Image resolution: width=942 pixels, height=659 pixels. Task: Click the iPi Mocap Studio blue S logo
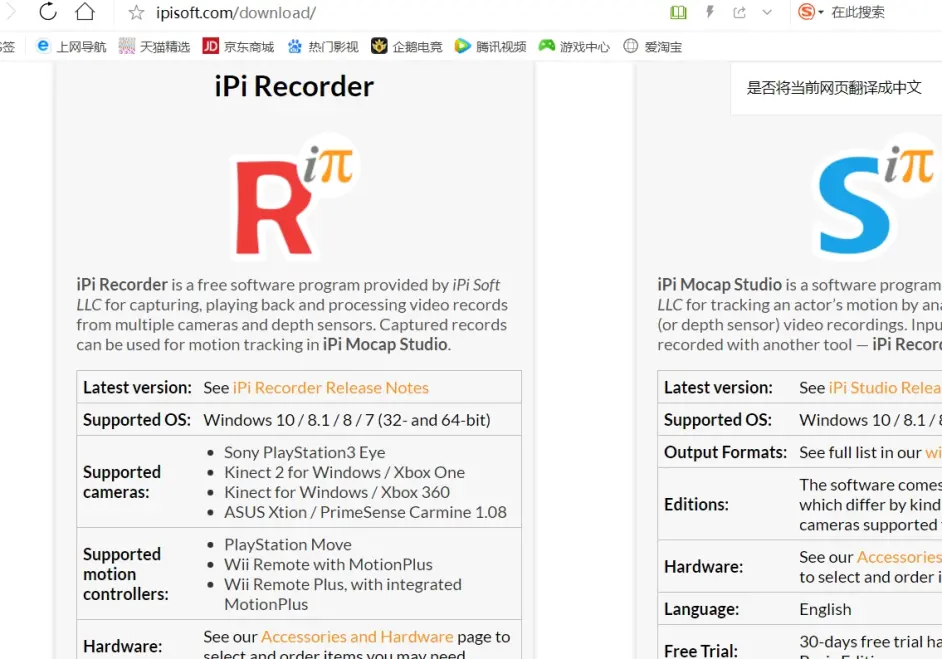pyautogui.click(x=878, y=198)
